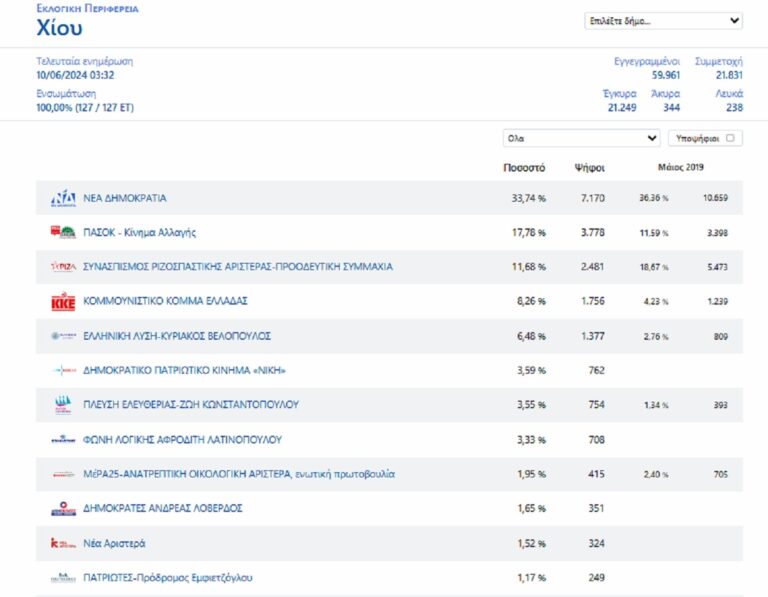Open the ΚΟΜΜΟΥΝΙΣΤΙΚΟ ΚΟΜΜΑ ΕΛΛΑΔΑΣ link

tap(165, 301)
